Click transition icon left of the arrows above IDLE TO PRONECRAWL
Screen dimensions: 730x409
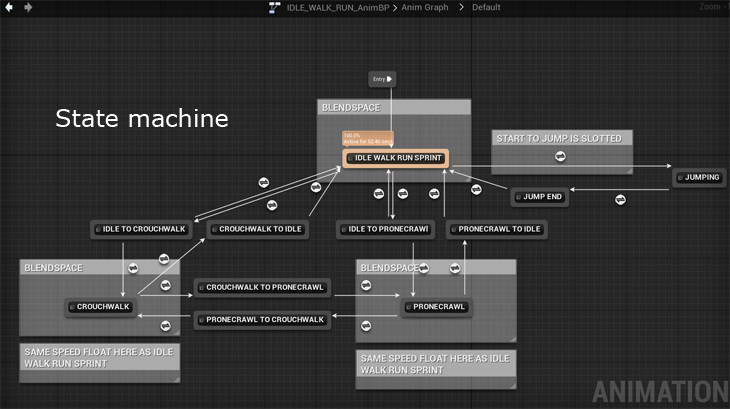pos(379,194)
